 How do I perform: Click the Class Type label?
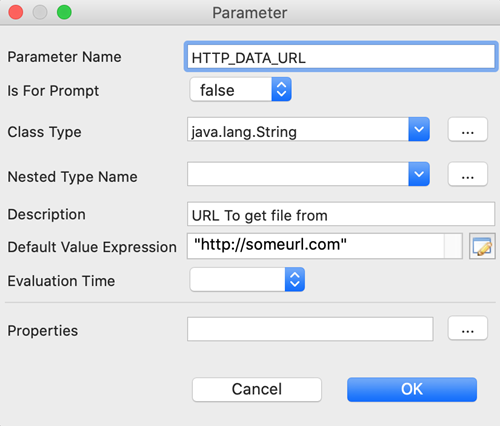(x=44, y=132)
